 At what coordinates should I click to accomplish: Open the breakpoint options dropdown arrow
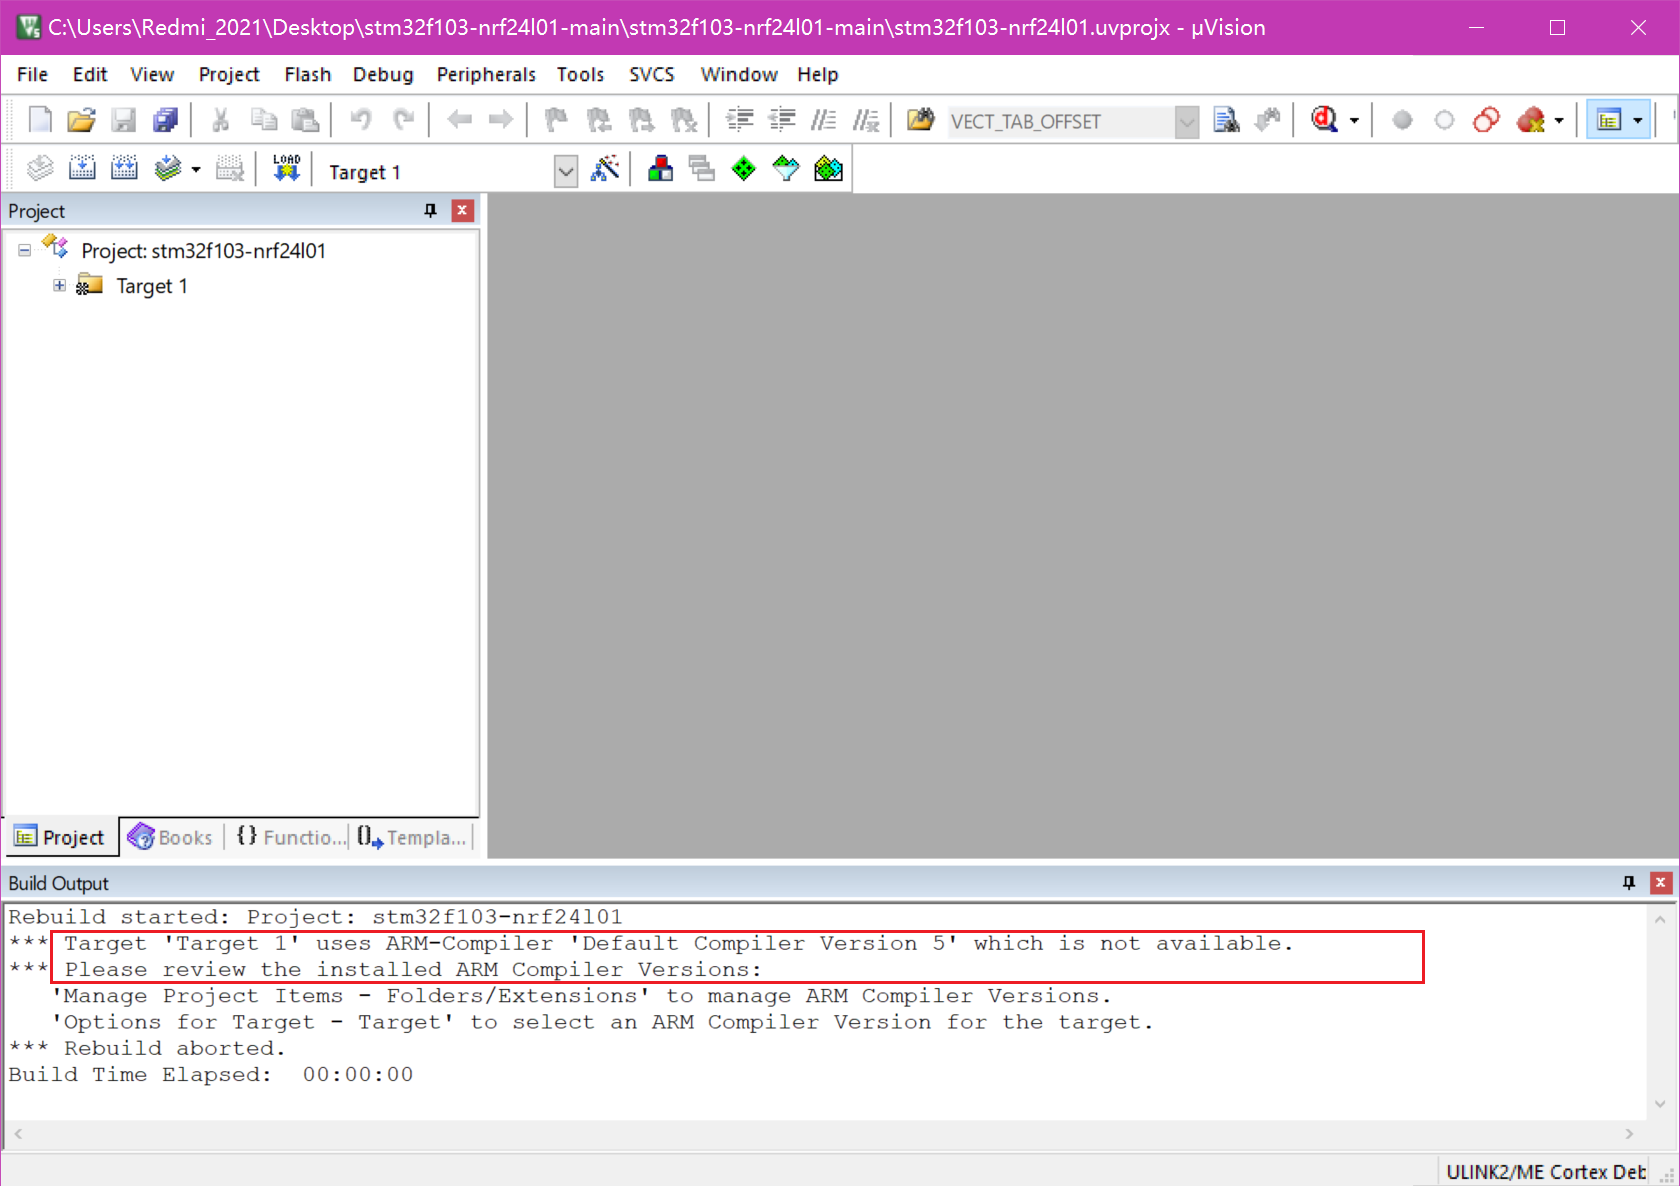tap(1559, 121)
